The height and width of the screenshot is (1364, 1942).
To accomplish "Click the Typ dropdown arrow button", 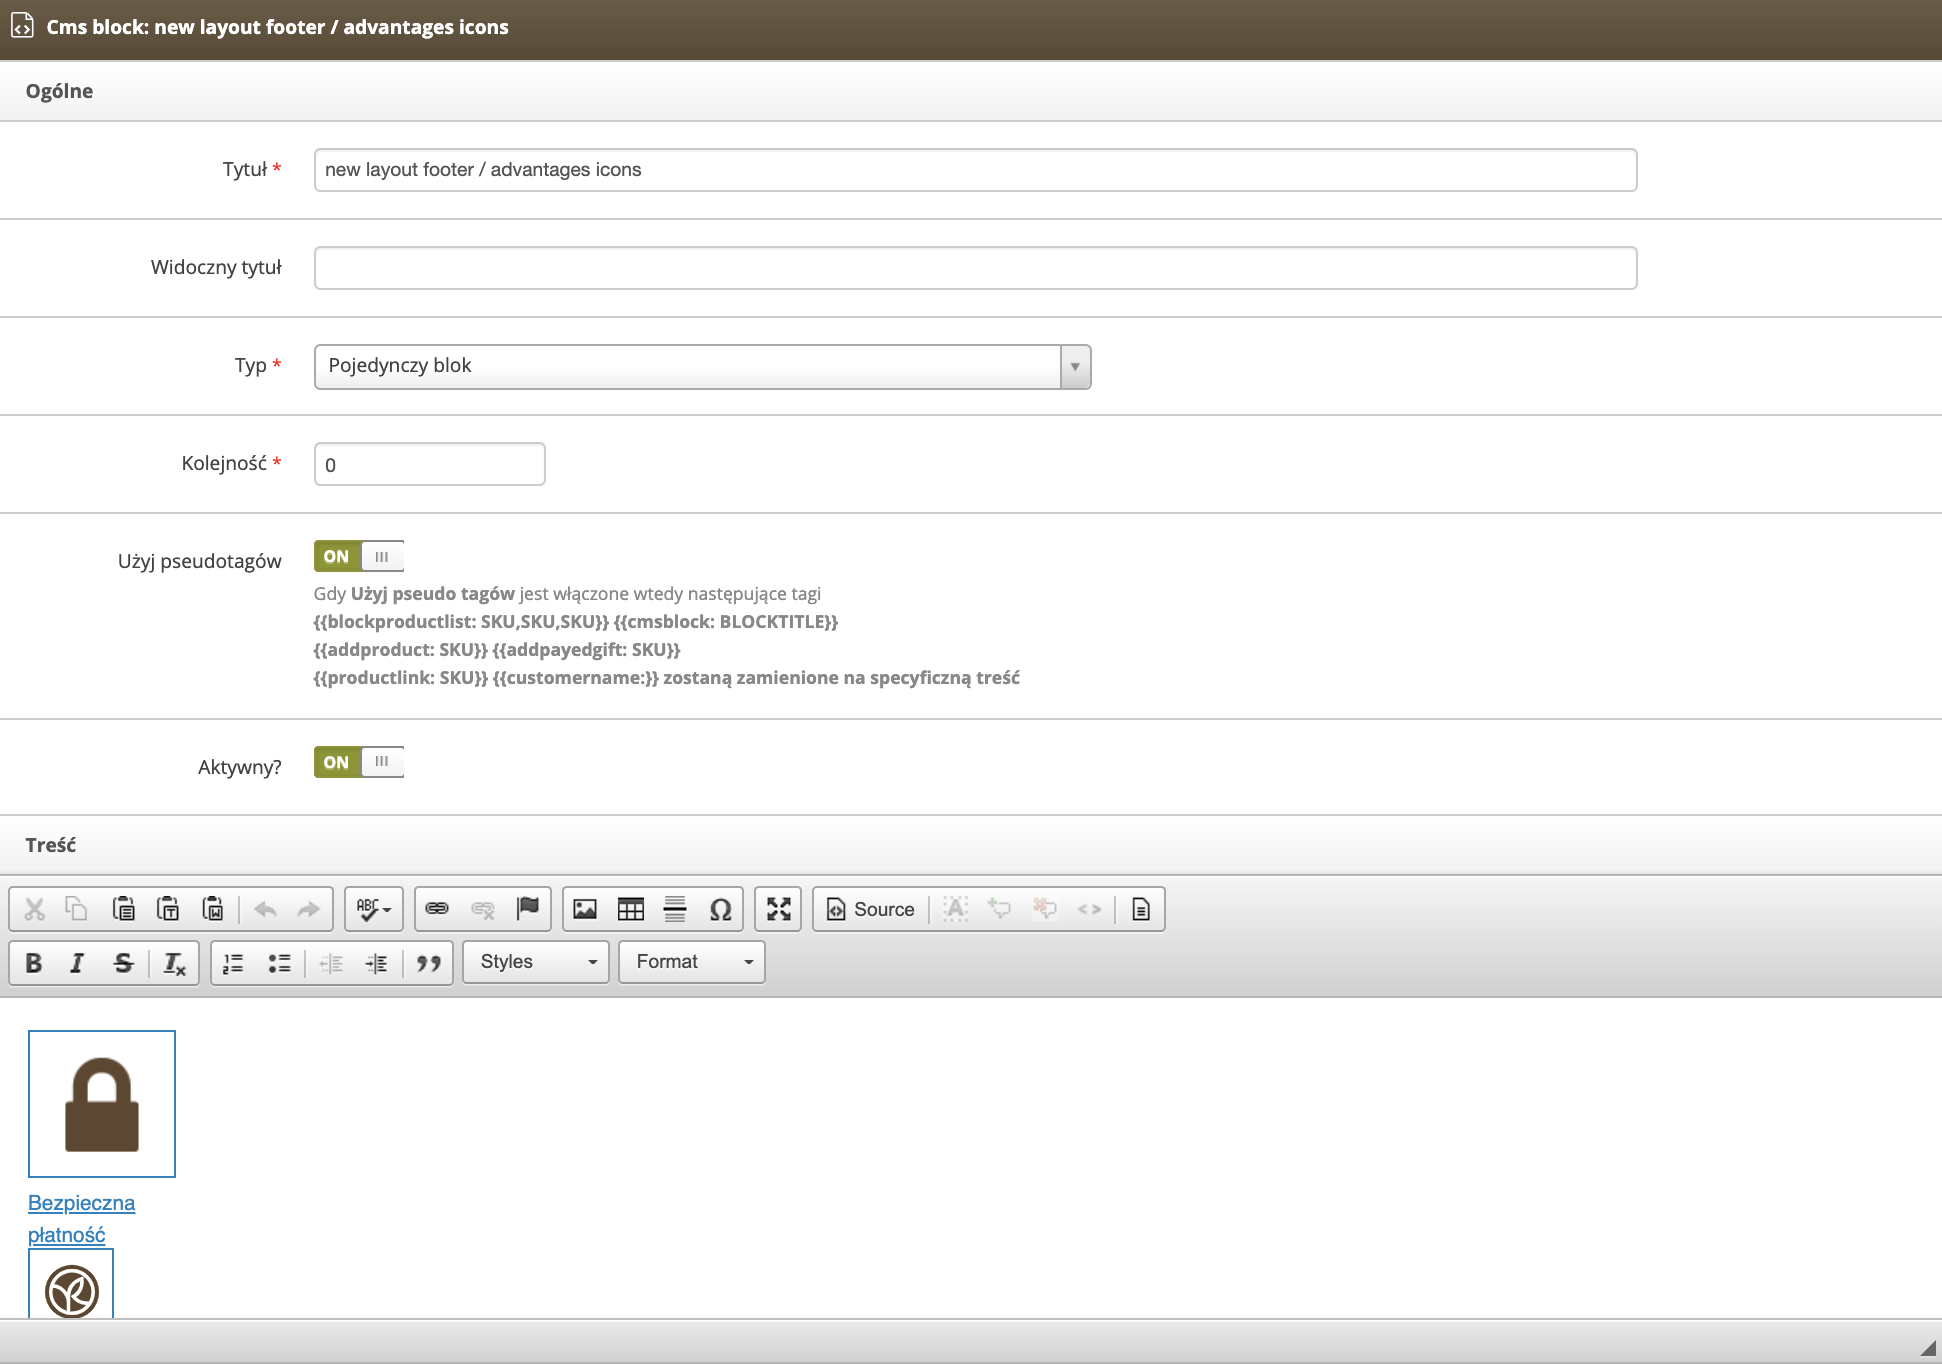I will point(1075,366).
